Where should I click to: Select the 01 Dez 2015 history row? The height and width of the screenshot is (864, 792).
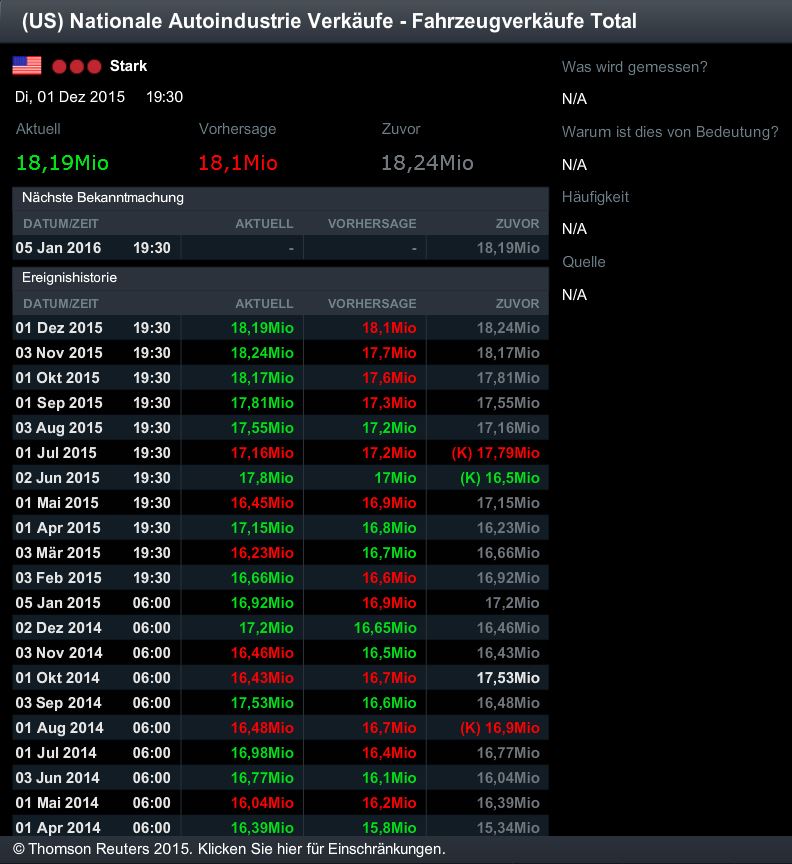(x=280, y=328)
